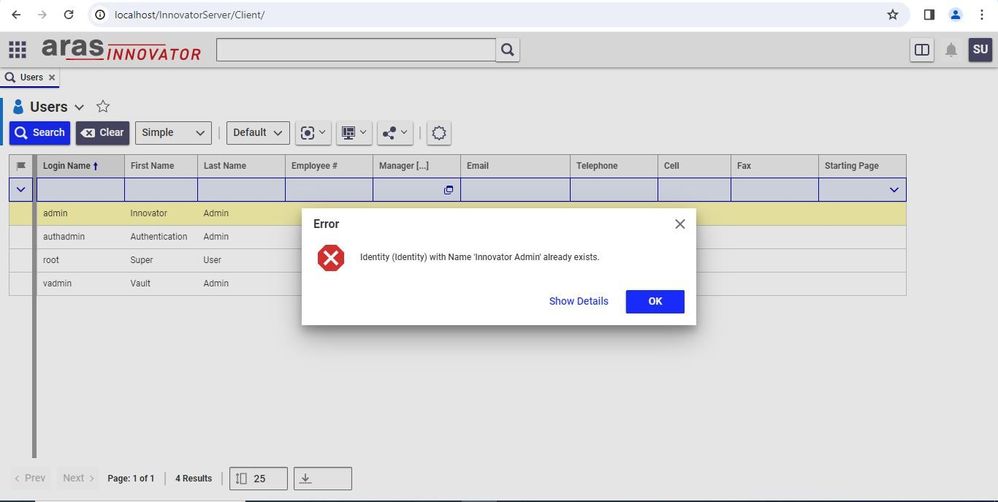Expand the Users title chevron
The image size is (998, 502).
pos(80,108)
